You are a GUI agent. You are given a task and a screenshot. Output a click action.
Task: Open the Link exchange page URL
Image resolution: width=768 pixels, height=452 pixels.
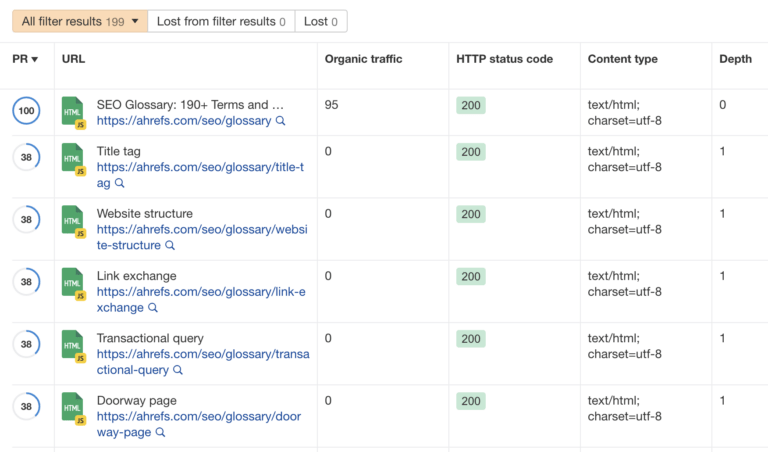pos(200,292)
